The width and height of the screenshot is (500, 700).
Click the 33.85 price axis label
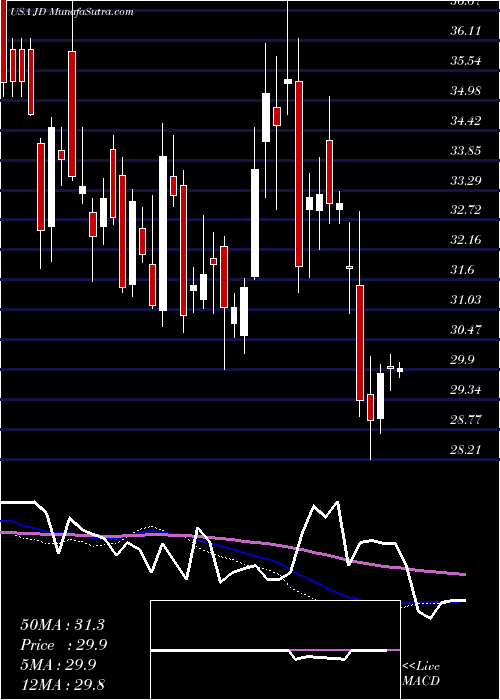click(466, 150)
